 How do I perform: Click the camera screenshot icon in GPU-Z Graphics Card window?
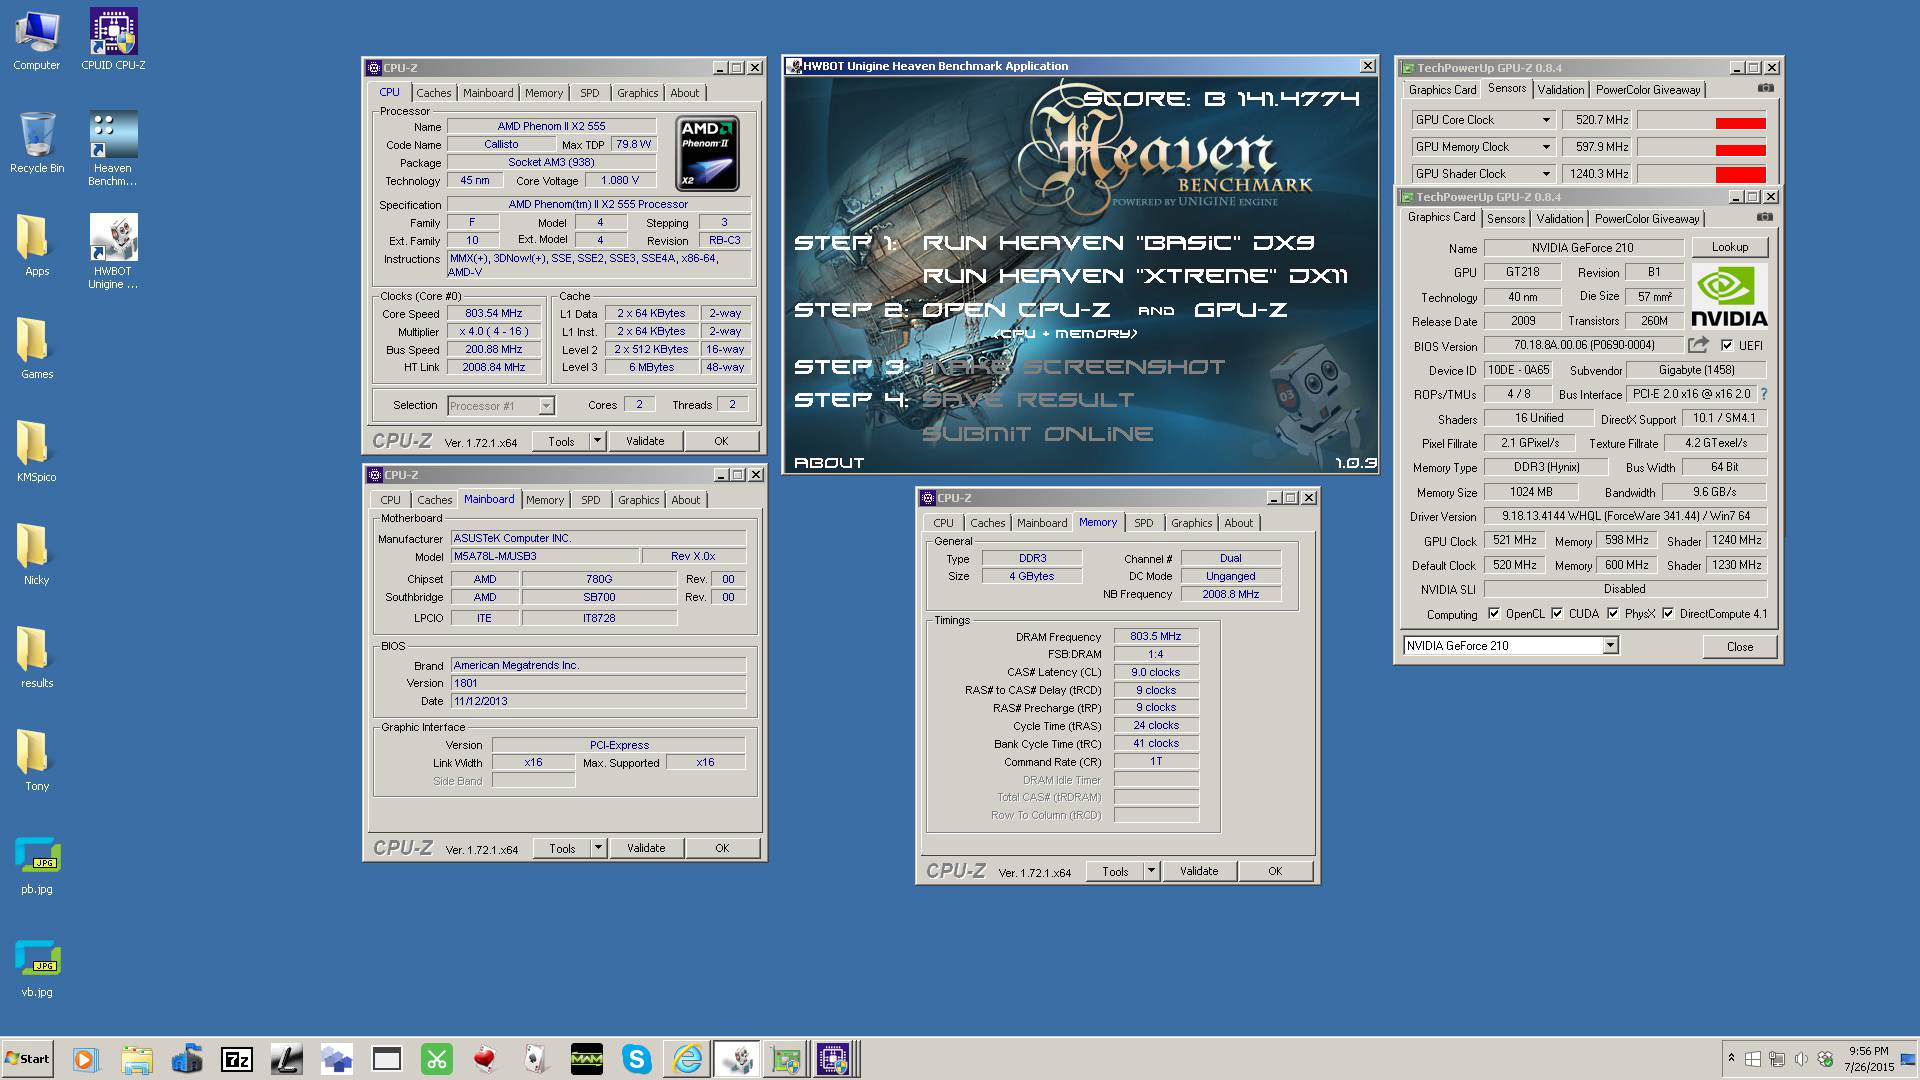1765,217
